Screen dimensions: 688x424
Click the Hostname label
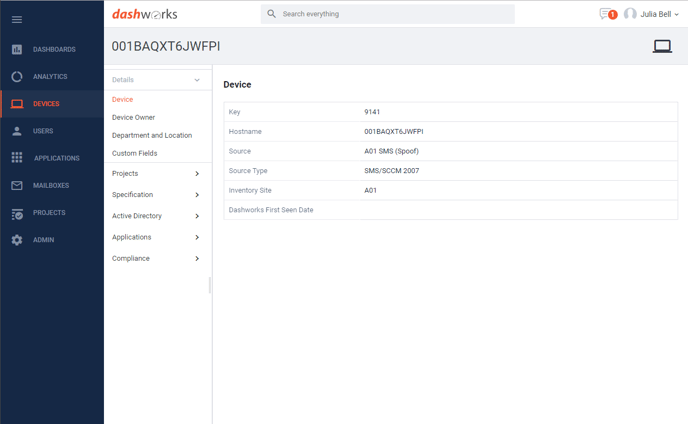[x=245, y=132]
